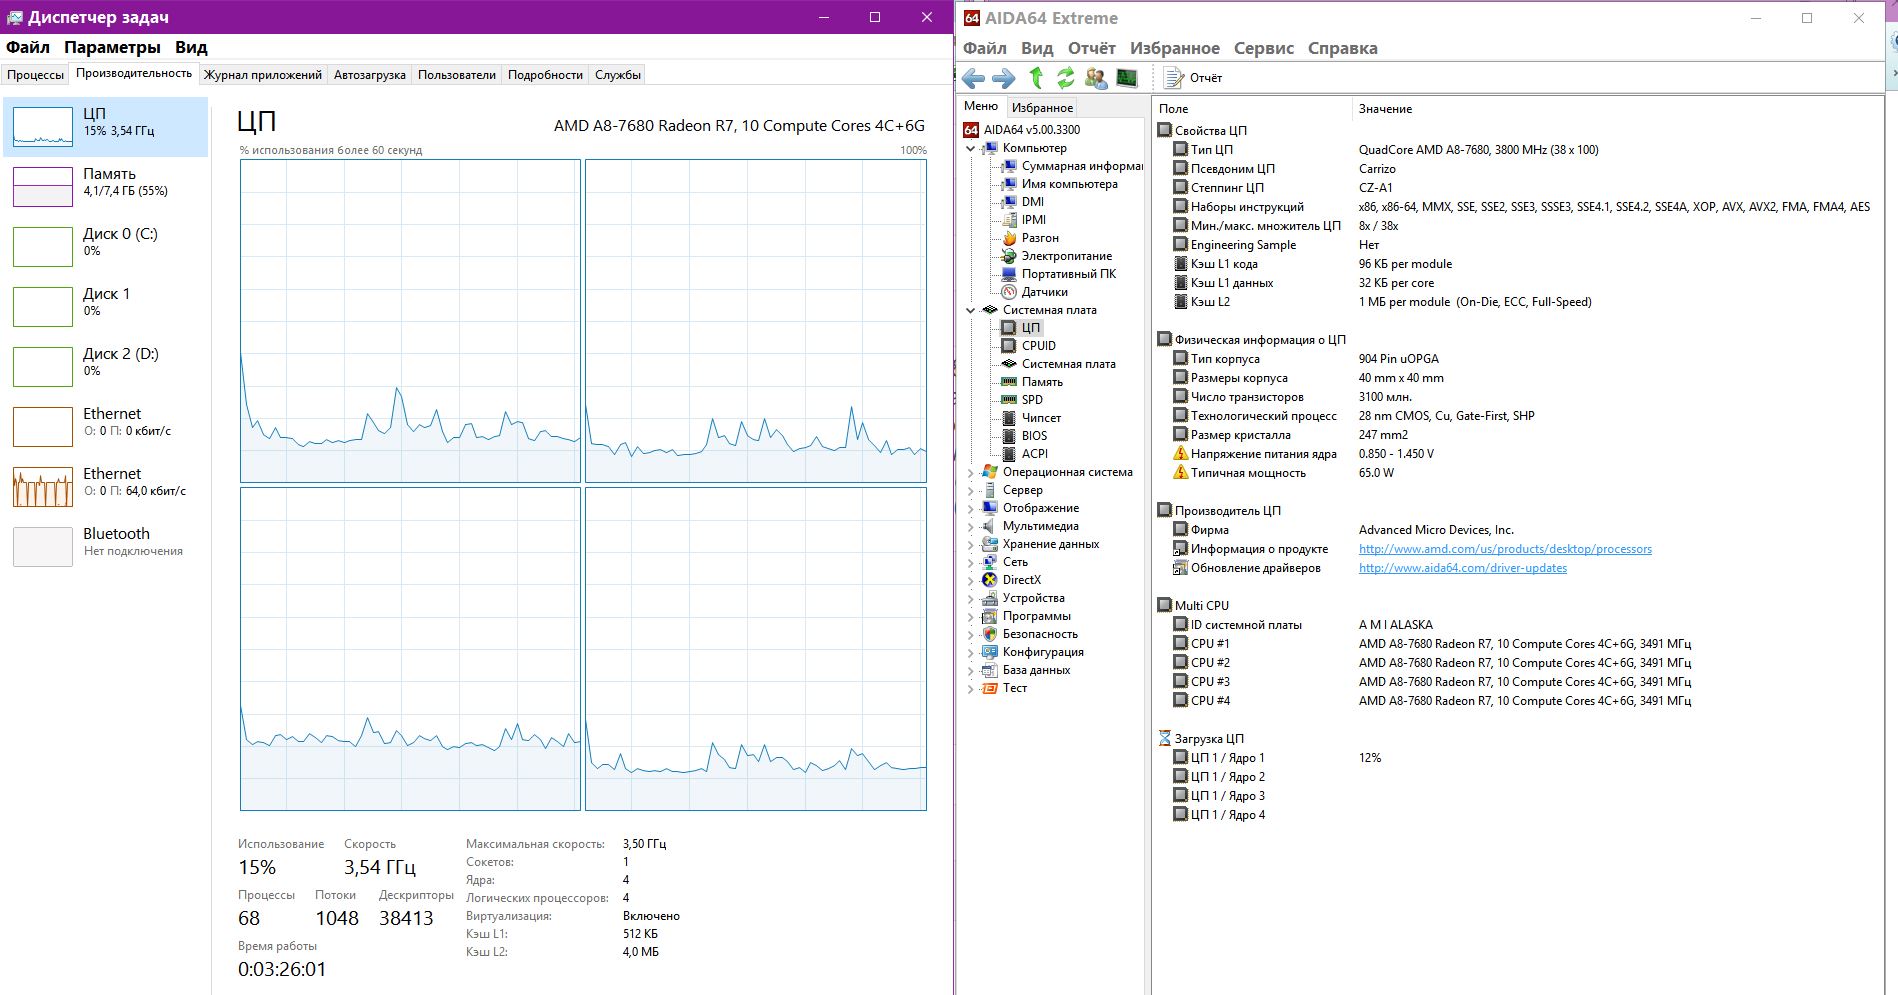
Task: Open the amd.com product information link
Action: (1505, 549)
